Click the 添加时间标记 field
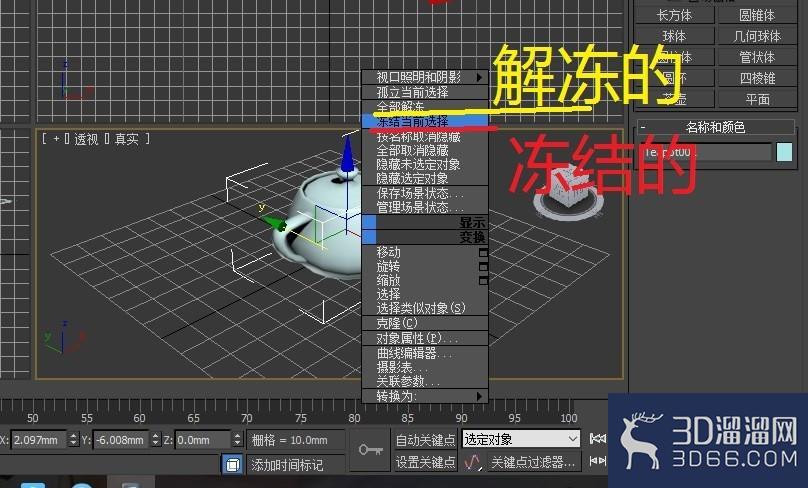The height and width of the screenshot is (488, 808). (x=295, y=465)
